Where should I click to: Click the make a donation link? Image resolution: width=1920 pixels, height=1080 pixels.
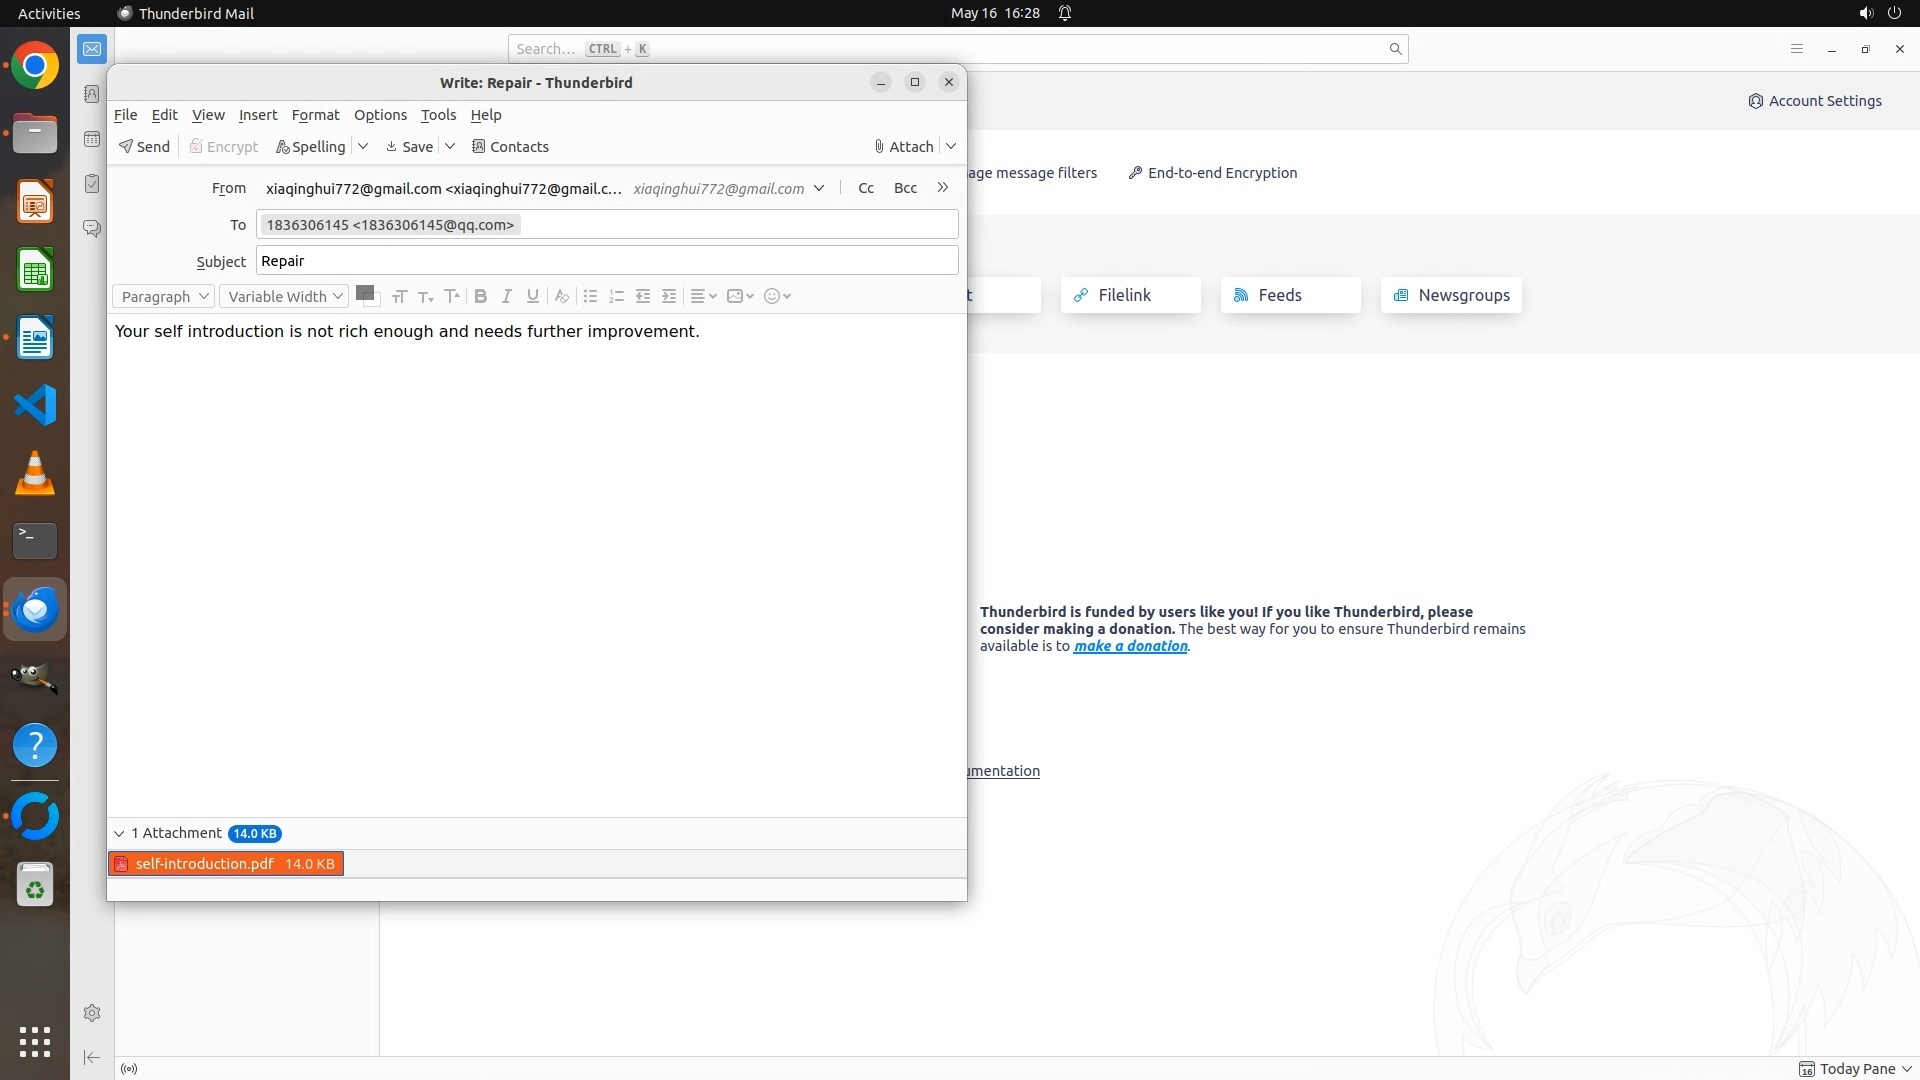1130,646
